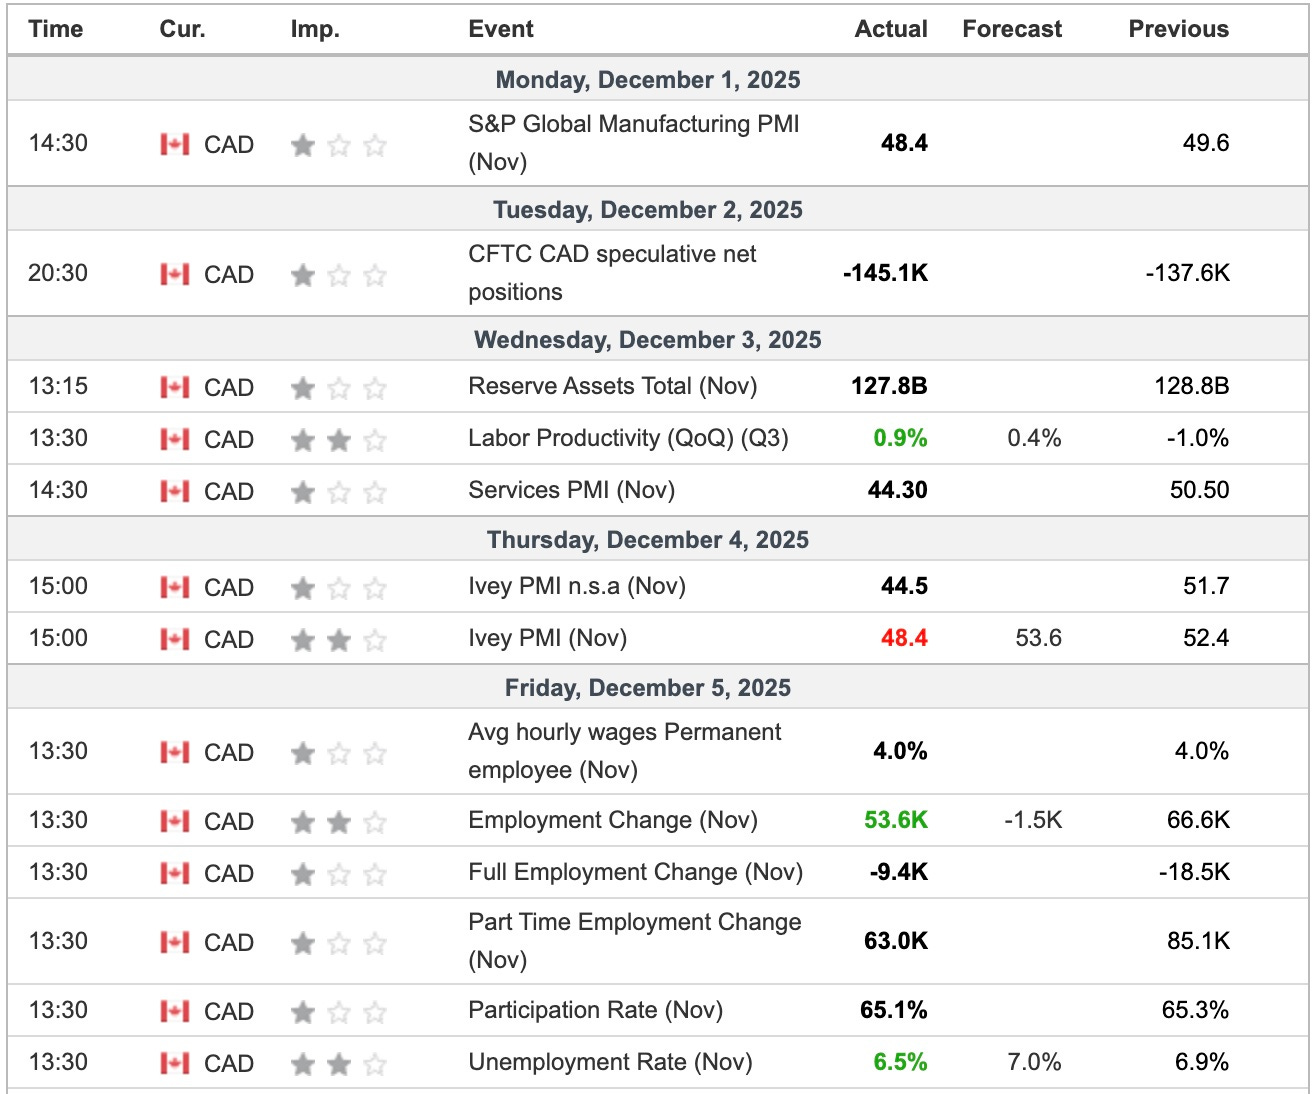Click Canada flag in Labor Productivity row
The height and width of the screenshot is (1094, 1316).
coord(175,440)
